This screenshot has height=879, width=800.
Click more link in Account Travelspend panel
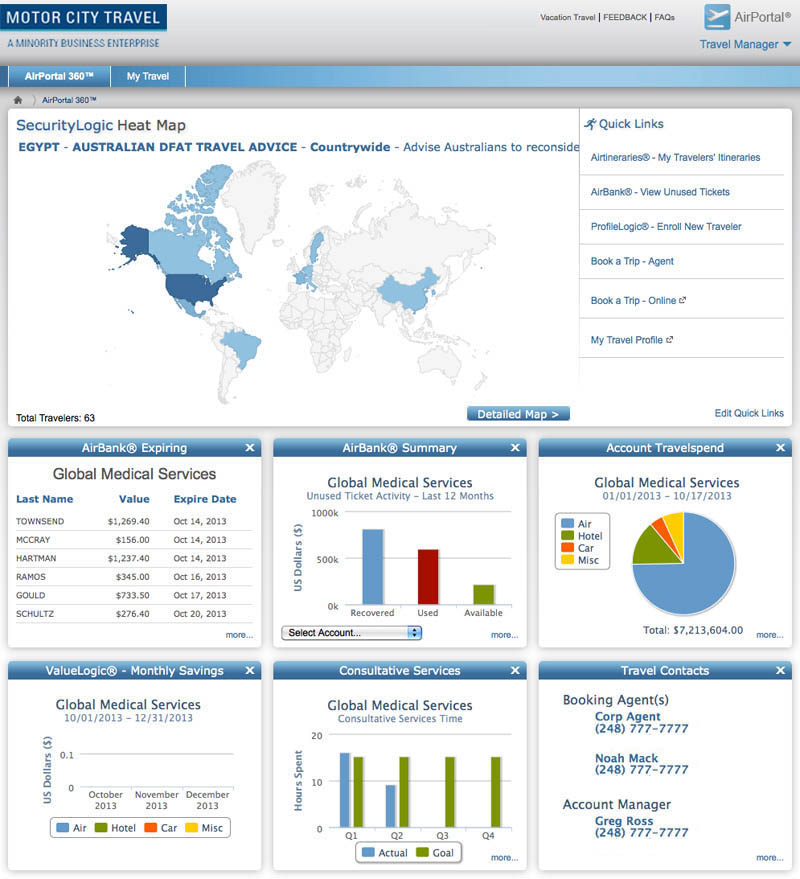click(770, 635)
